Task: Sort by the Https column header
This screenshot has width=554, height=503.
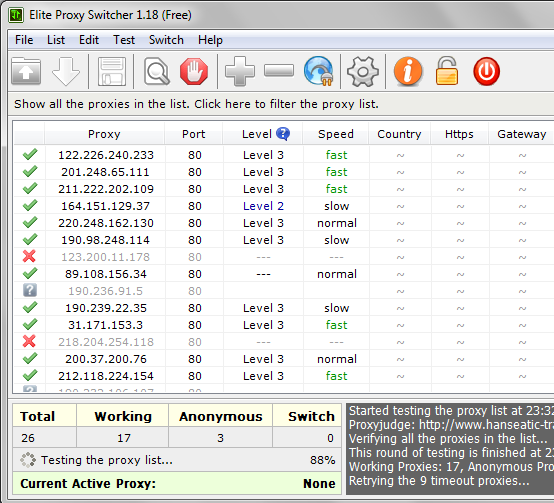Action: (x=459, y=134)
